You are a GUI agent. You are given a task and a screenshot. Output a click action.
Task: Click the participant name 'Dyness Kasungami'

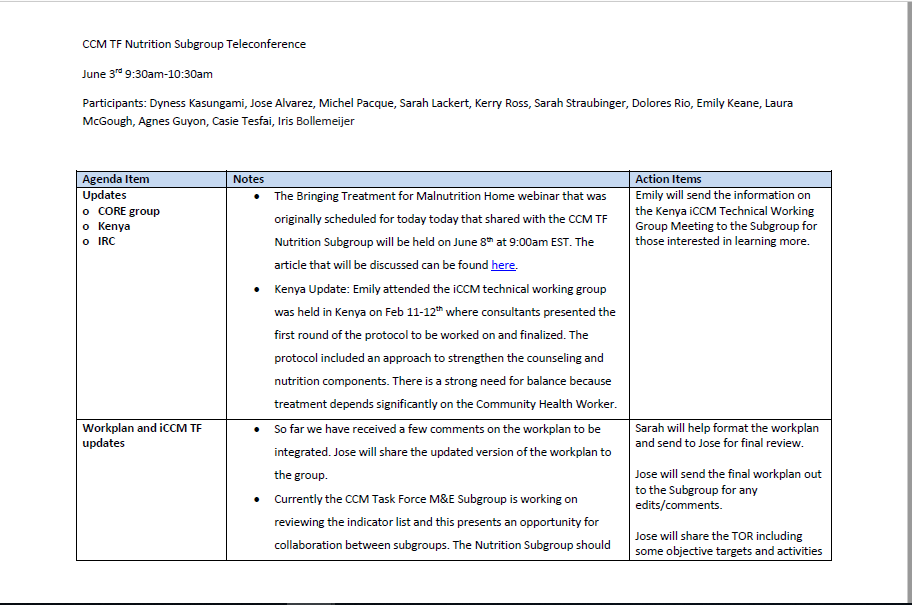(x=197, y=104)
